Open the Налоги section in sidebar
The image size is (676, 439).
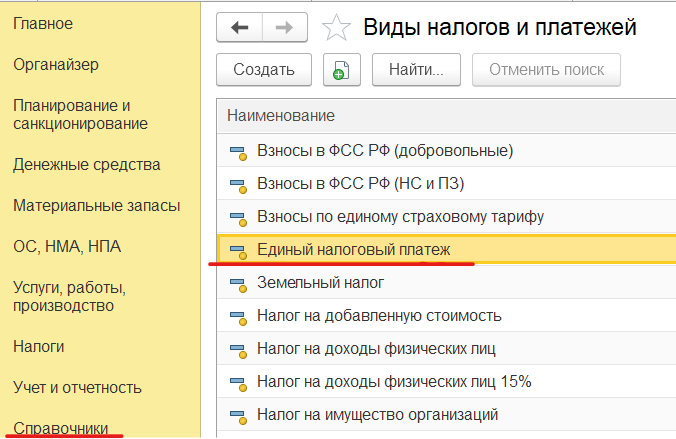click(39, 346)
